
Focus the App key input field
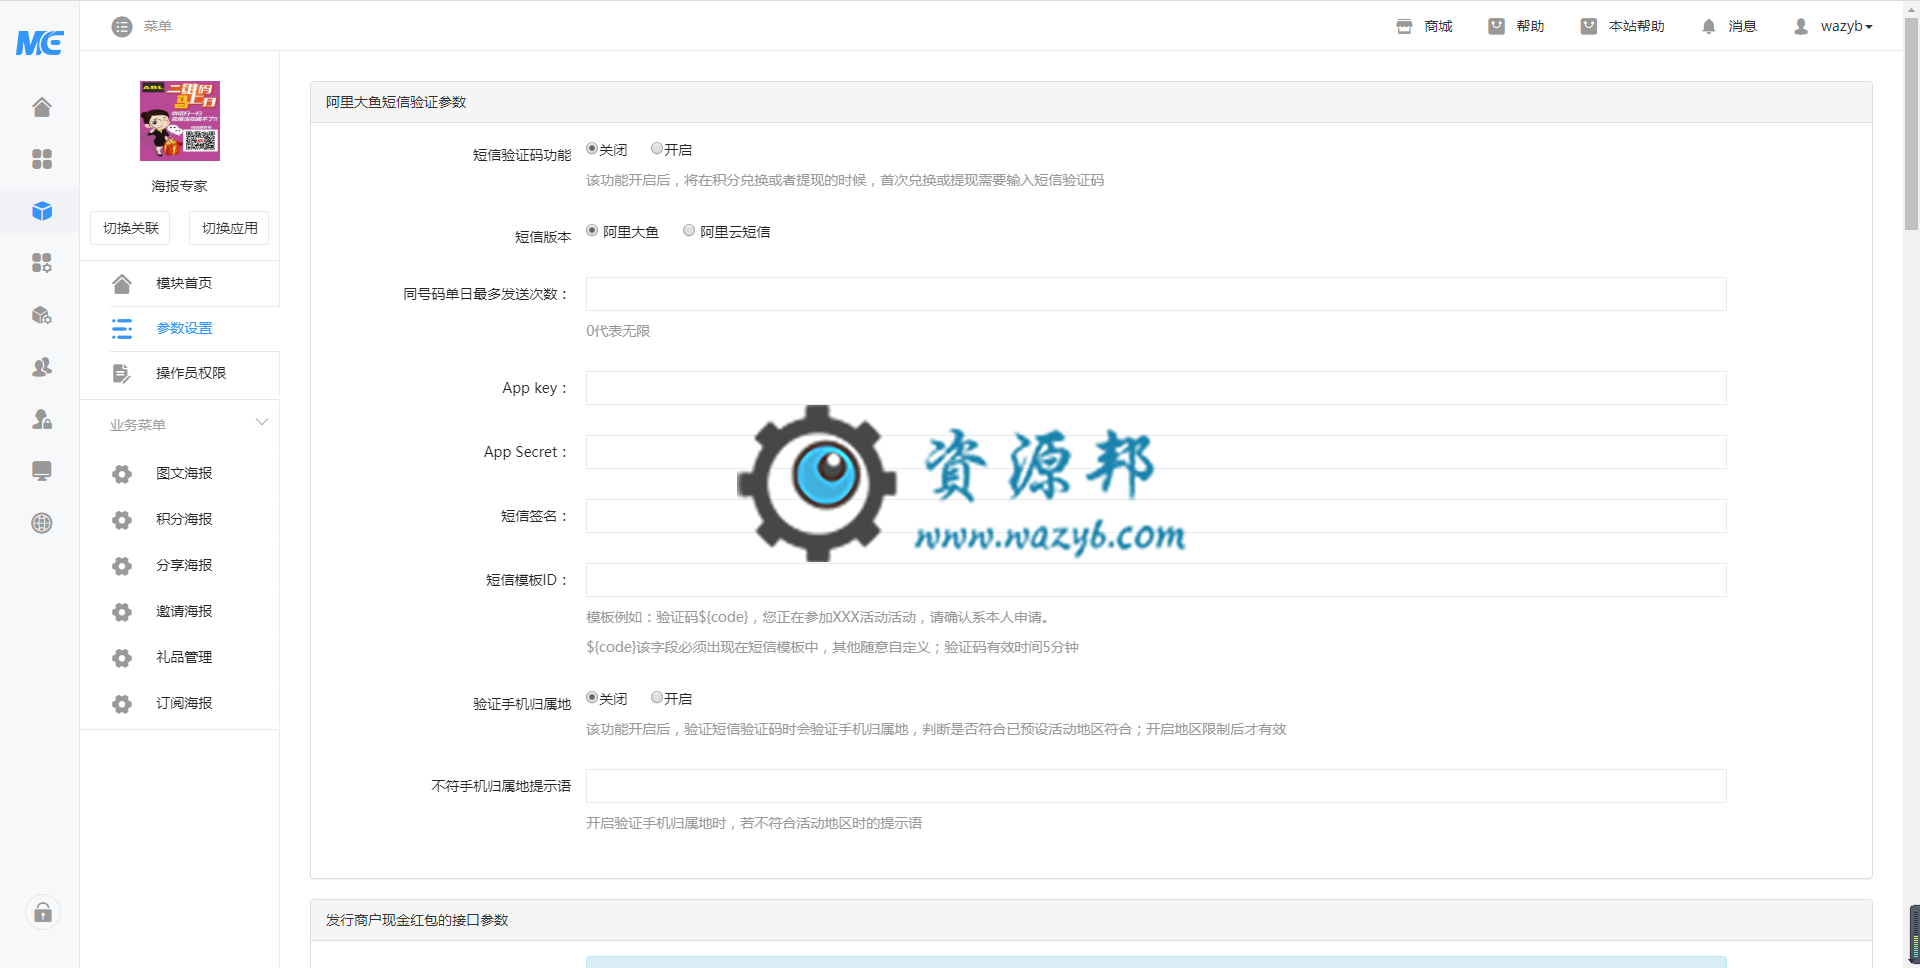[x=1156, y=388]
